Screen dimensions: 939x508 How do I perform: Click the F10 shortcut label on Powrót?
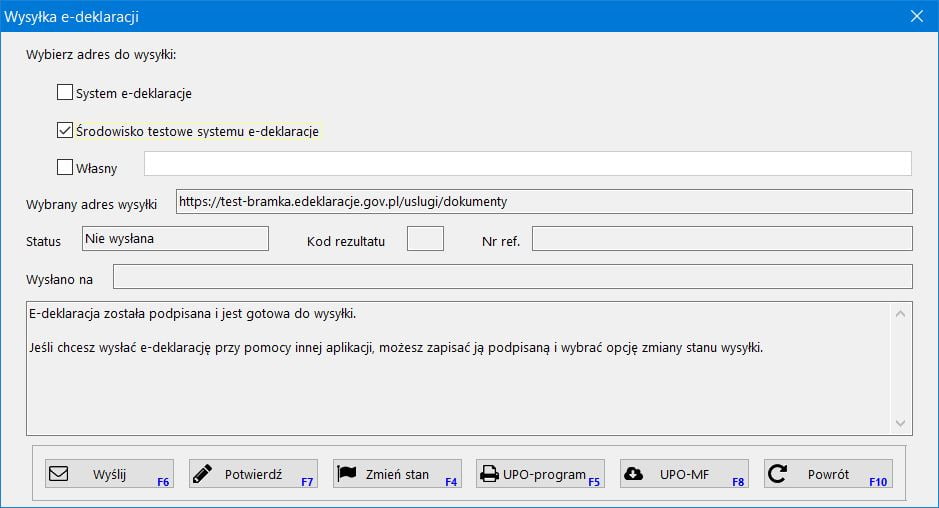[x=877, y=482]
